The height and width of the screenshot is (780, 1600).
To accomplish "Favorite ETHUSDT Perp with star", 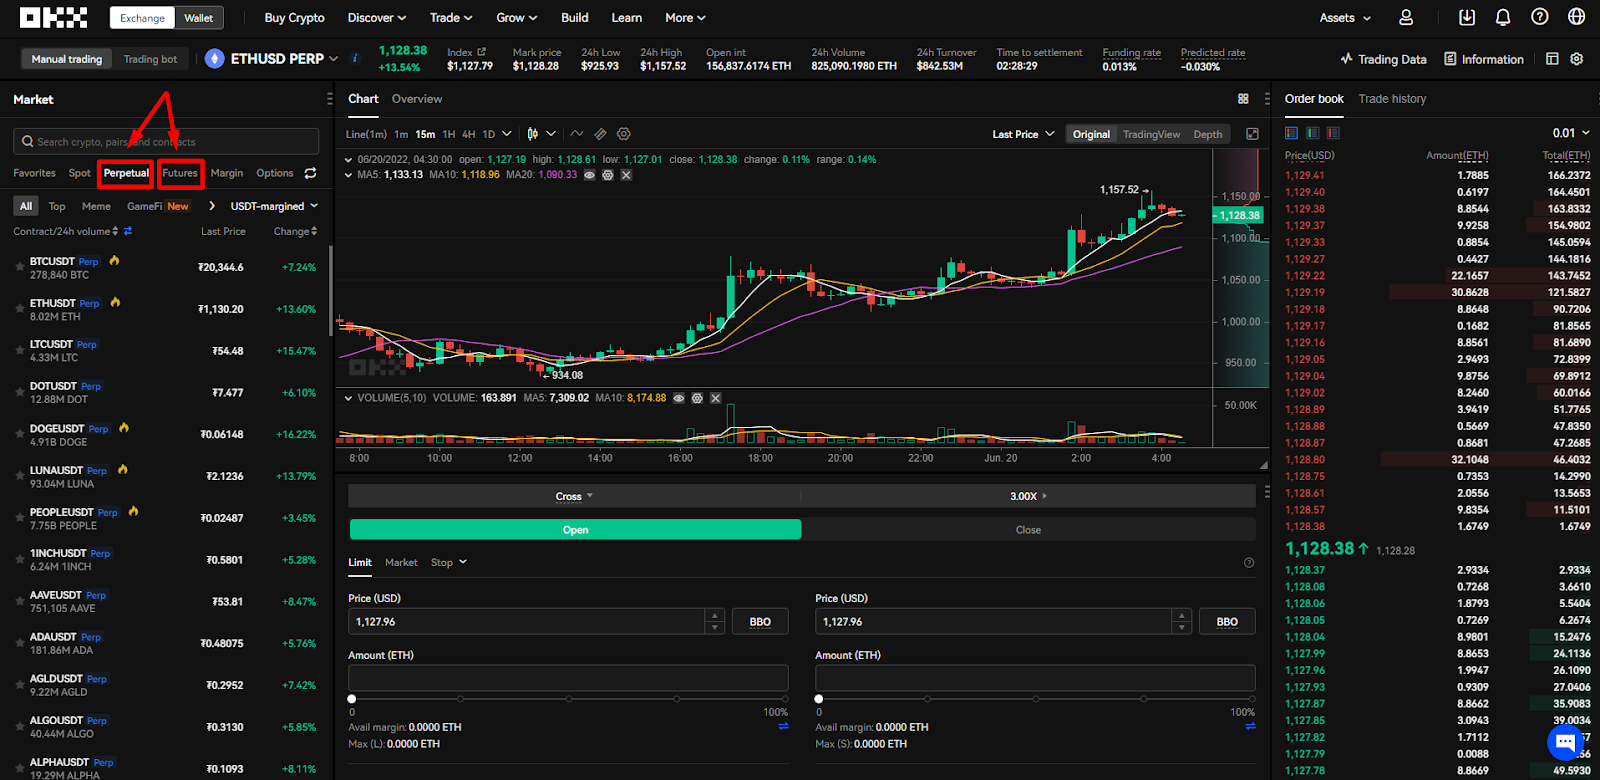I will [x=19, y=310].
